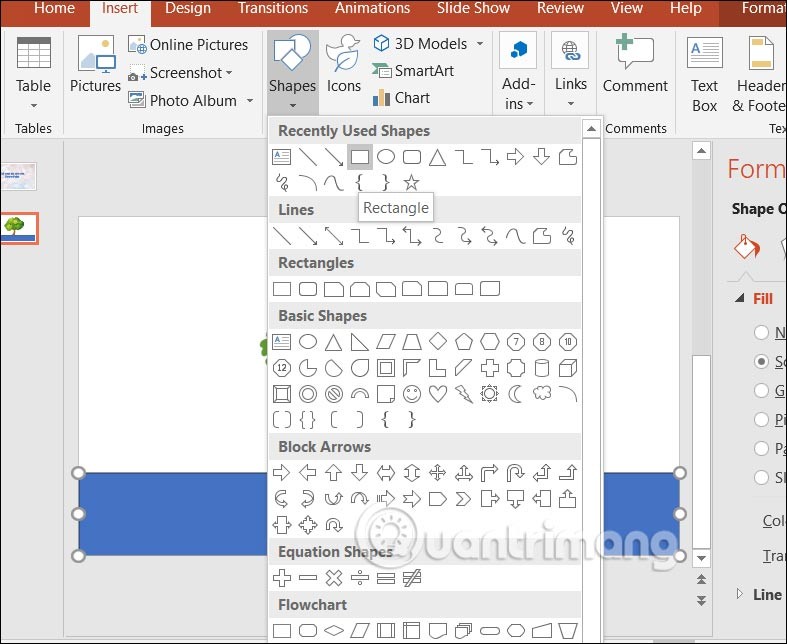787x644 pixels.
Task: Select the Gradient fill radio option
Action: pyautogui.click(x=762, y=391)
